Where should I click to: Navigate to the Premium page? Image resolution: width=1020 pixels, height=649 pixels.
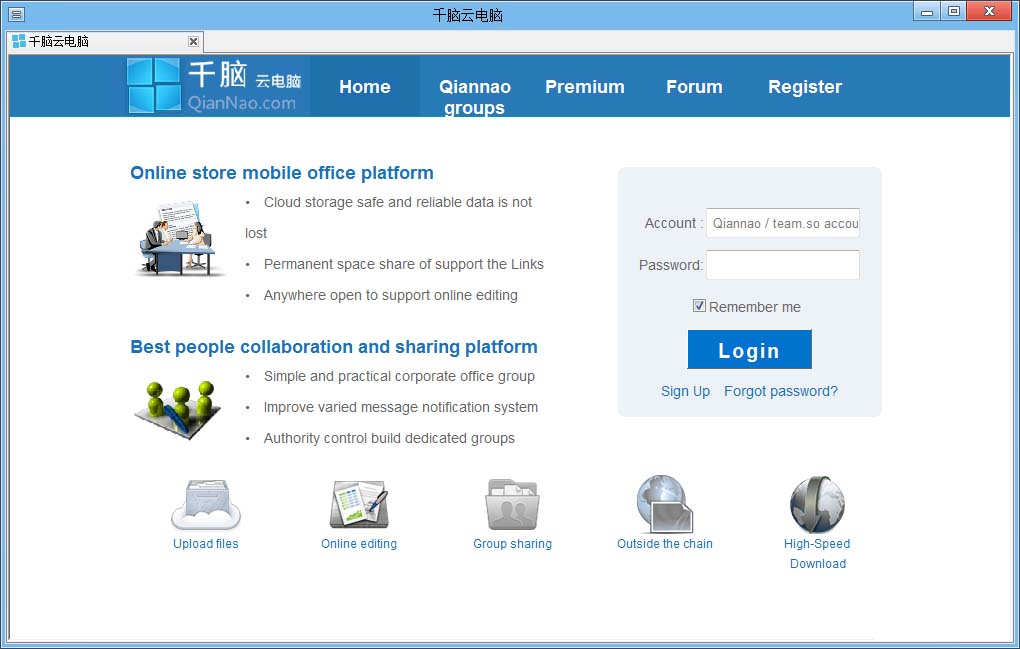click(x=584, y=87)
